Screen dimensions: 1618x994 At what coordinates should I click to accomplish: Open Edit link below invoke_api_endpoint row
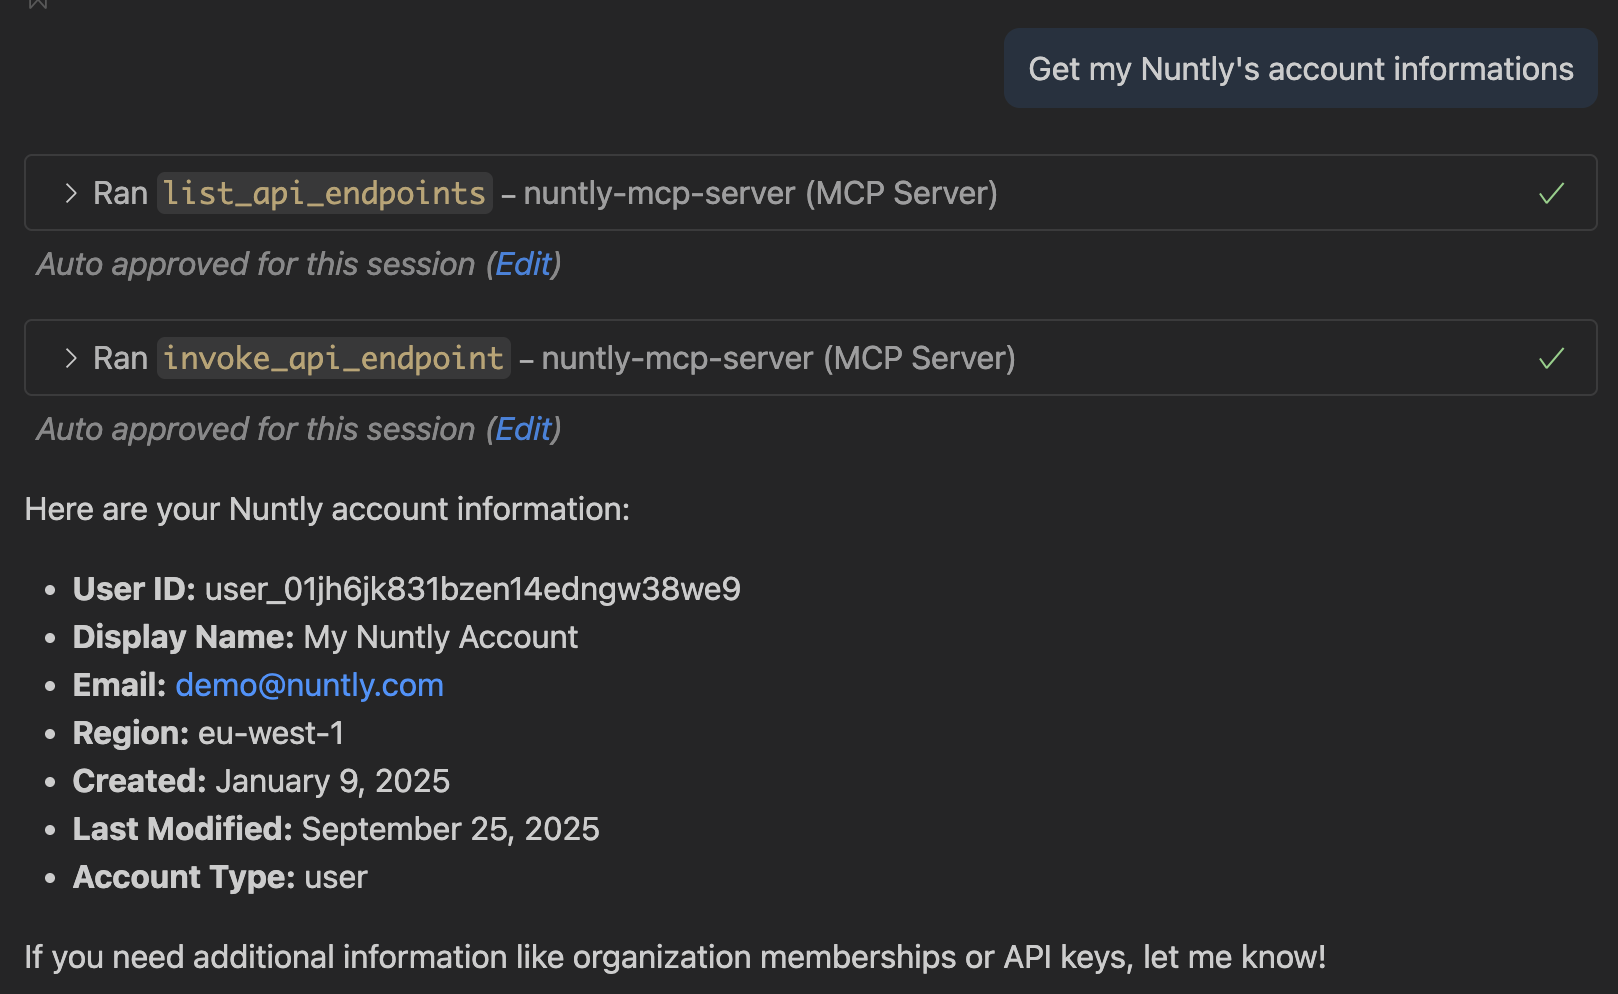(x=523, y=429)
